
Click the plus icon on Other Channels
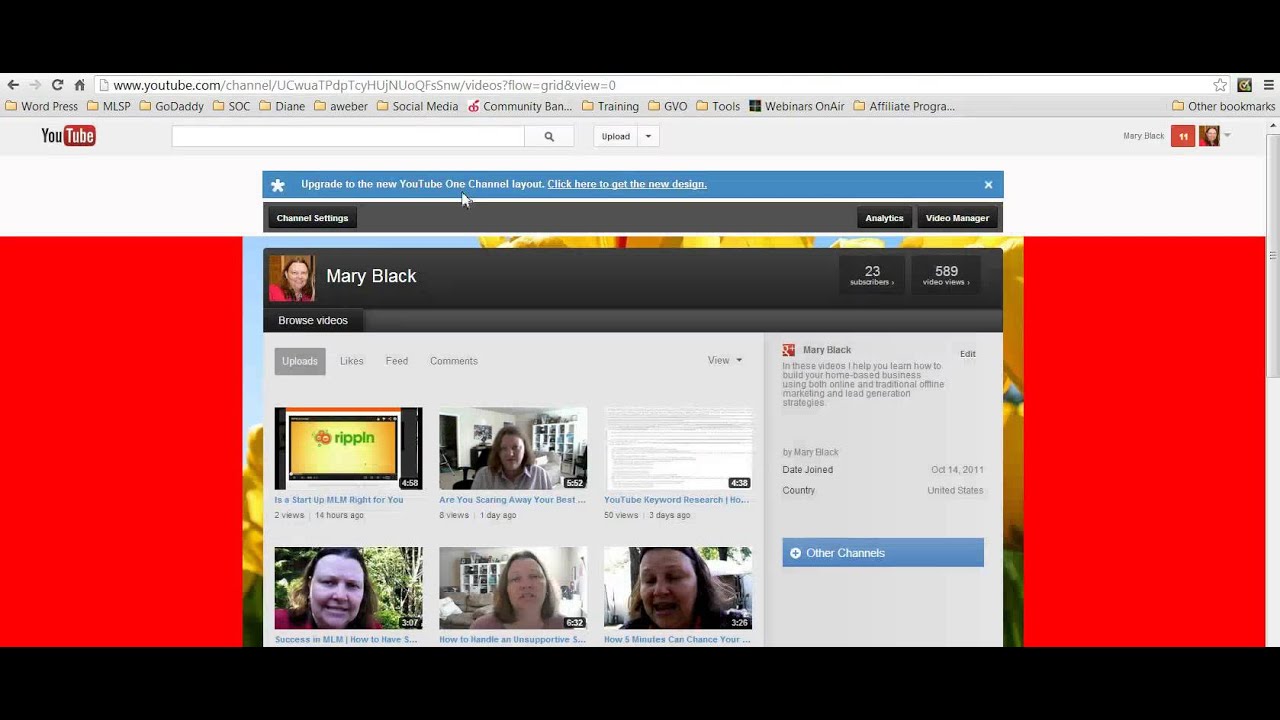[796, 553]
